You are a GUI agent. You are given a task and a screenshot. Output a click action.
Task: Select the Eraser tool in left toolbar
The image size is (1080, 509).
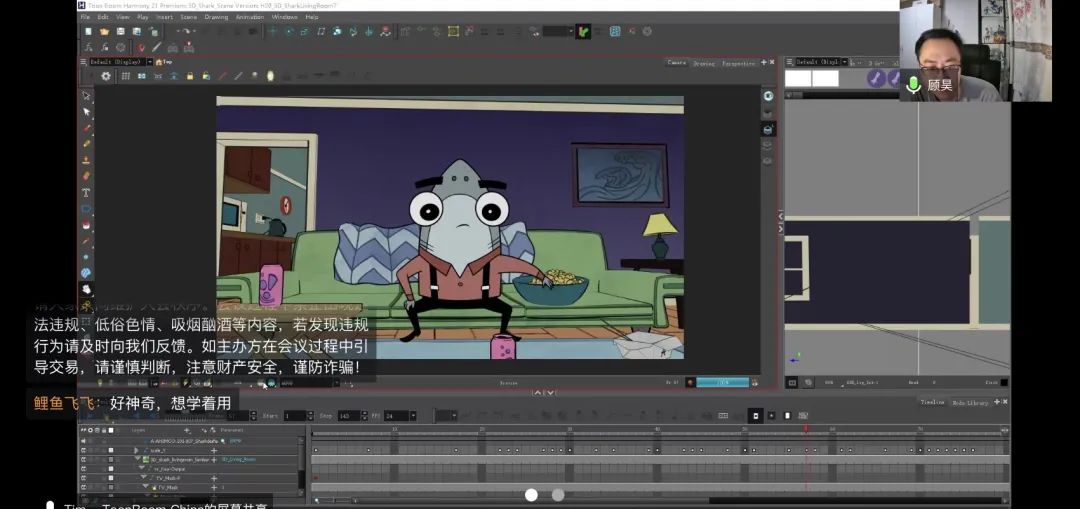coord(87,176)
